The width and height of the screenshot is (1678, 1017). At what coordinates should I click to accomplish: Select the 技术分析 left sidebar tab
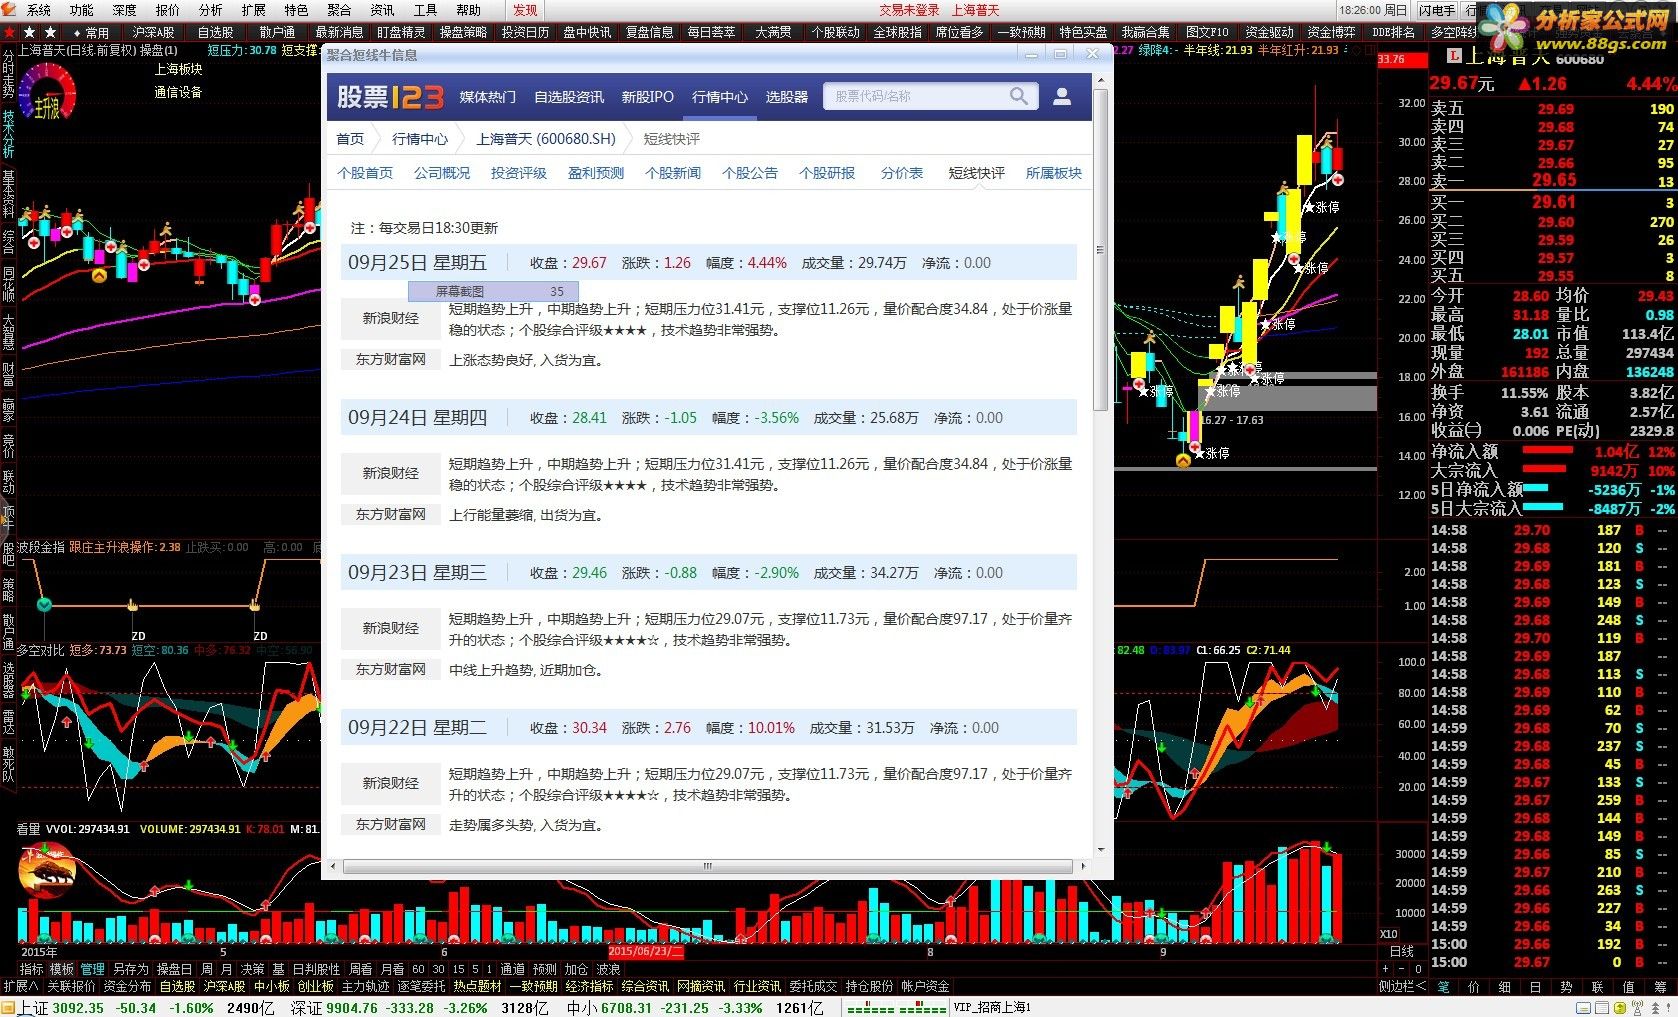[8, 135]
